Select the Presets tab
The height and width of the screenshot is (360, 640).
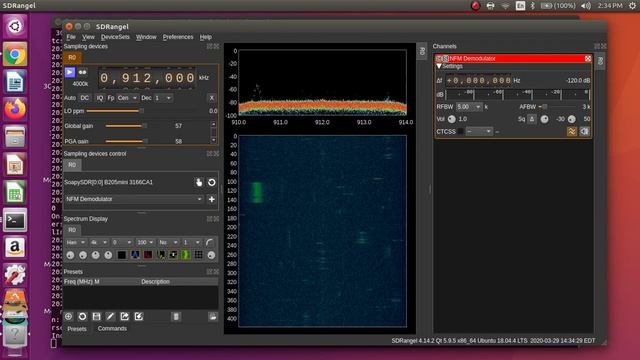77,329
